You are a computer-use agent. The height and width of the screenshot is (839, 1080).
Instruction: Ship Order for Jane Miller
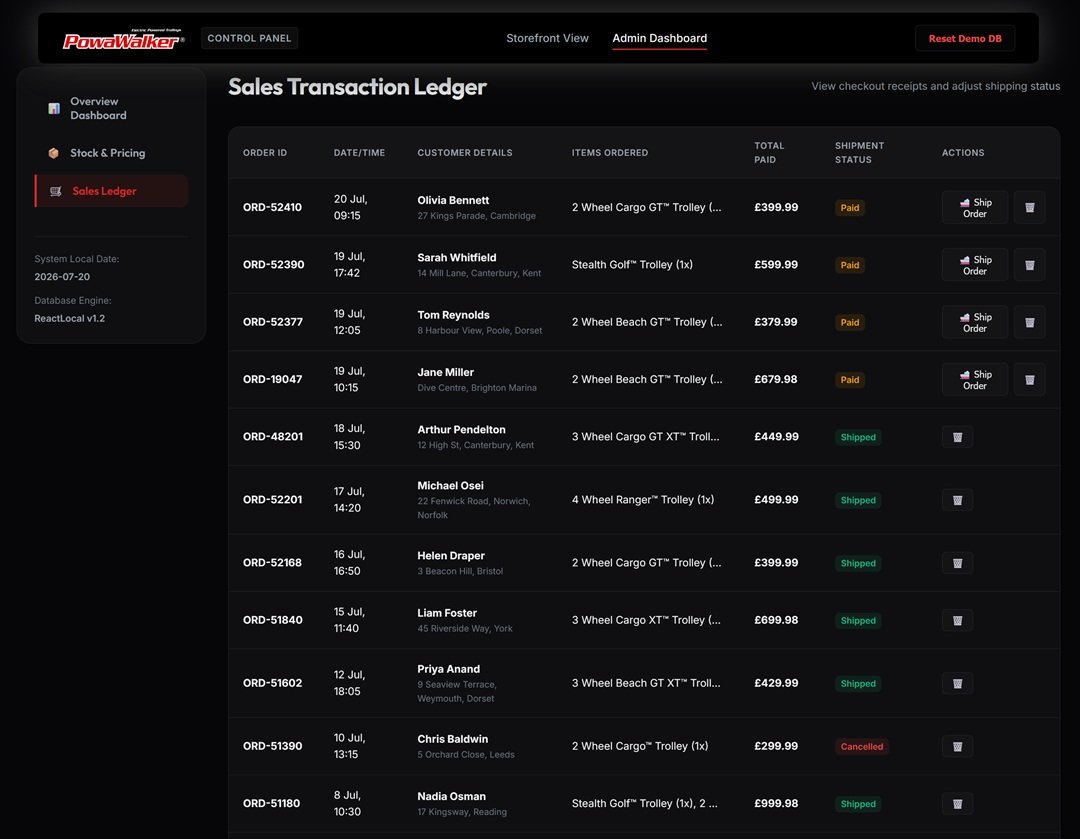[975, 379]
